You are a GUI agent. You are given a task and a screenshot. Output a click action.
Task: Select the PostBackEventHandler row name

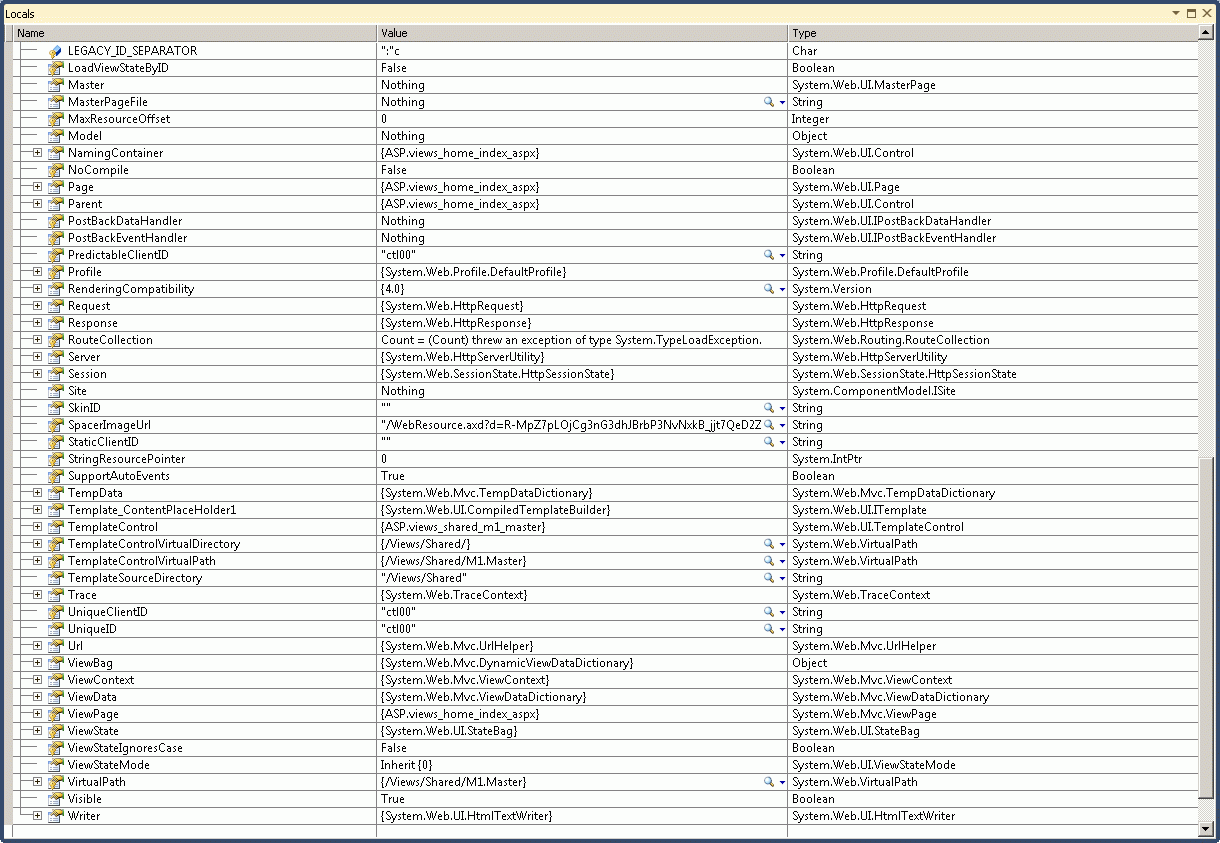pyautogui.click(x=127, y=238)
